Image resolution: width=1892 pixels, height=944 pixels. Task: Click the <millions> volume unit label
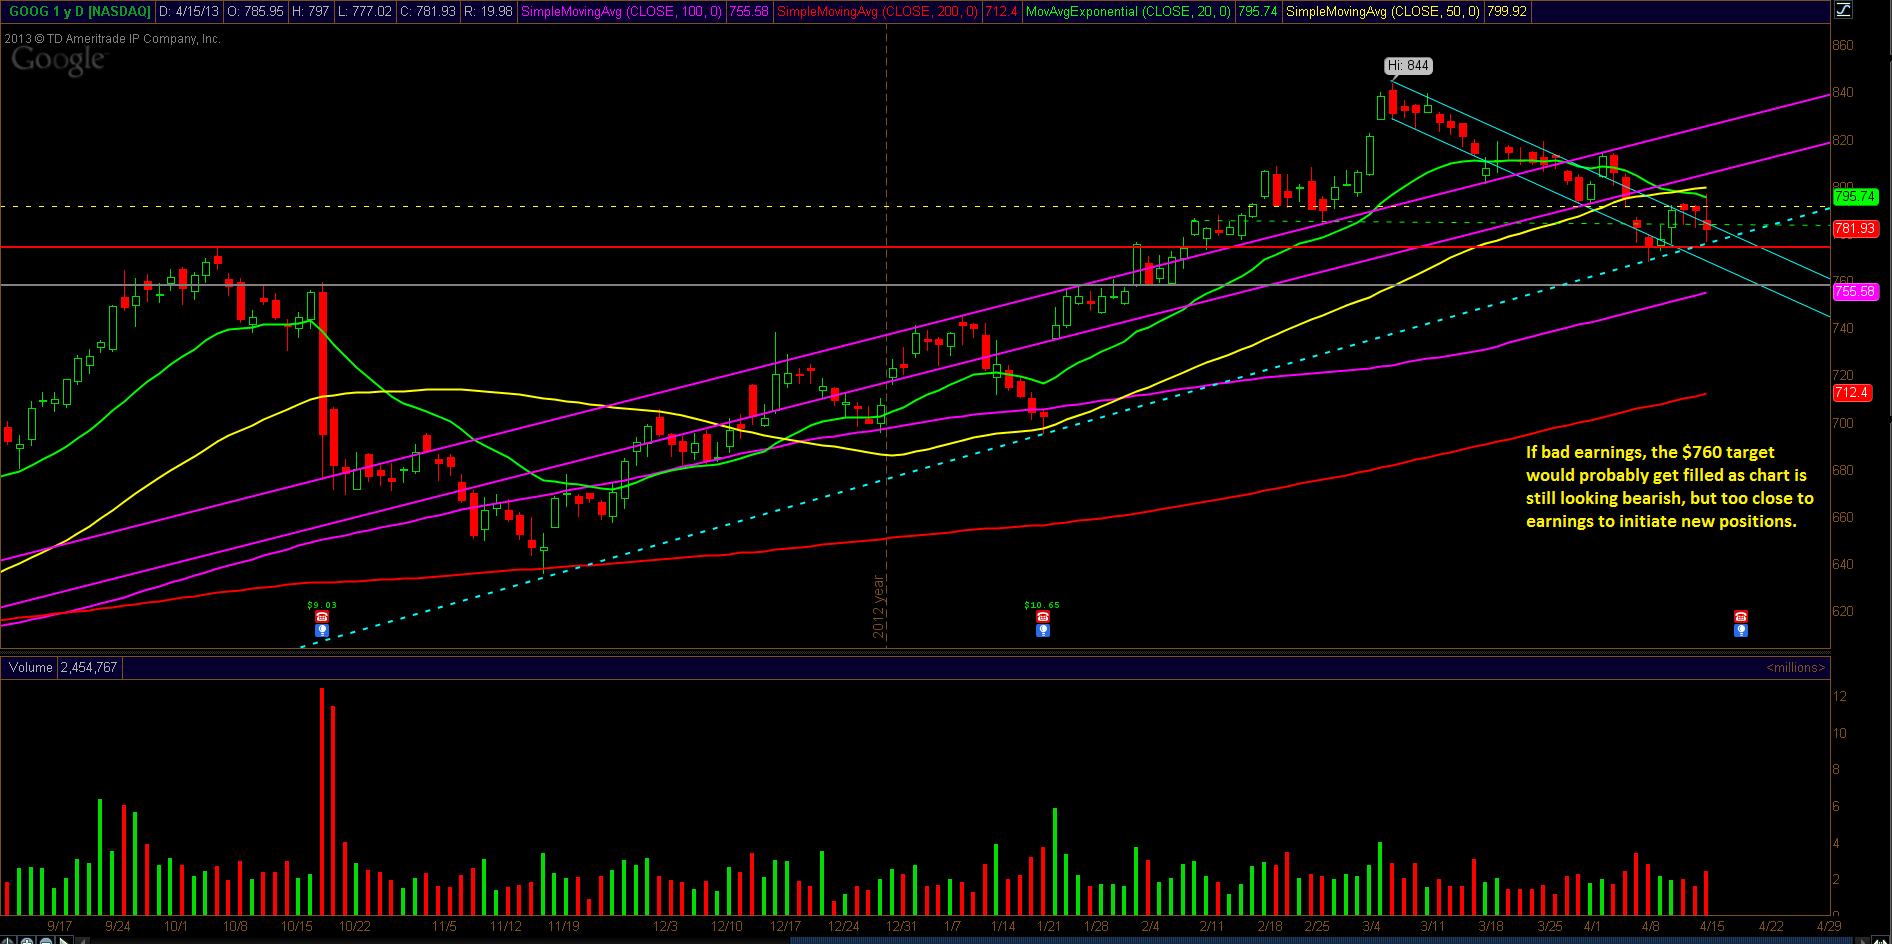(x=1796, y=667)
